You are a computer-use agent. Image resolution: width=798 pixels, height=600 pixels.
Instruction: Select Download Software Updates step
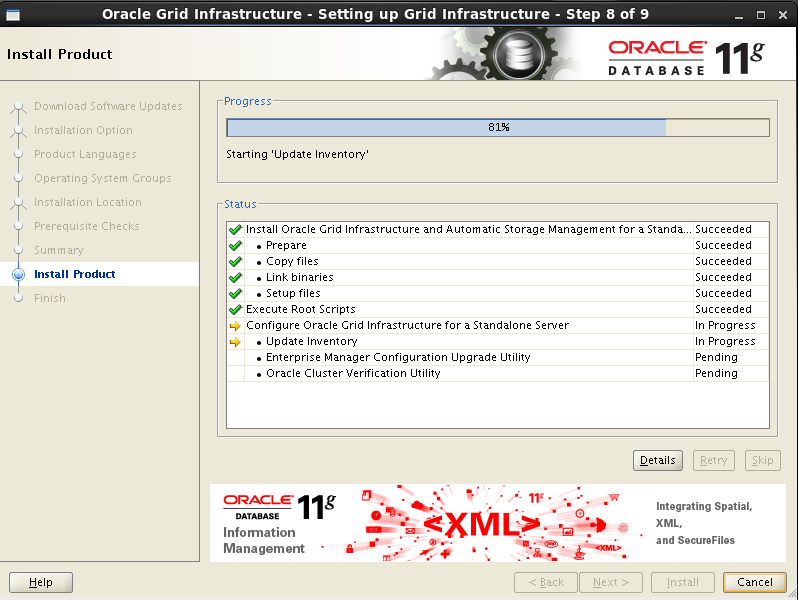coord(108,106)
